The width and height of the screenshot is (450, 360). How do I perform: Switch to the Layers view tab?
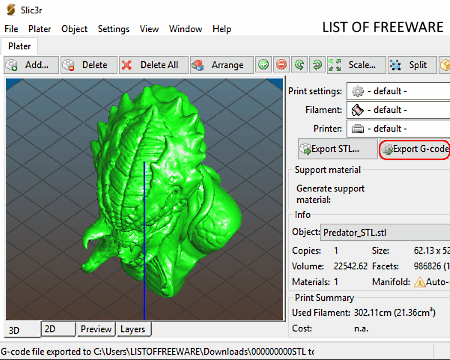tap(133, 329)
